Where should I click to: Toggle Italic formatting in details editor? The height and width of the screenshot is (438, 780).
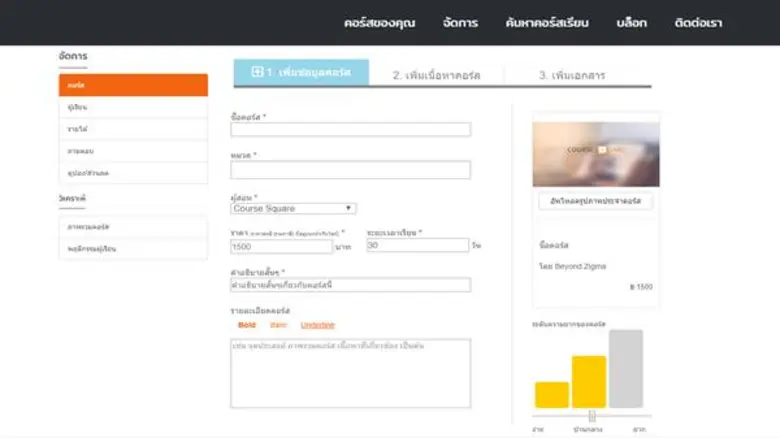[278, 325]
